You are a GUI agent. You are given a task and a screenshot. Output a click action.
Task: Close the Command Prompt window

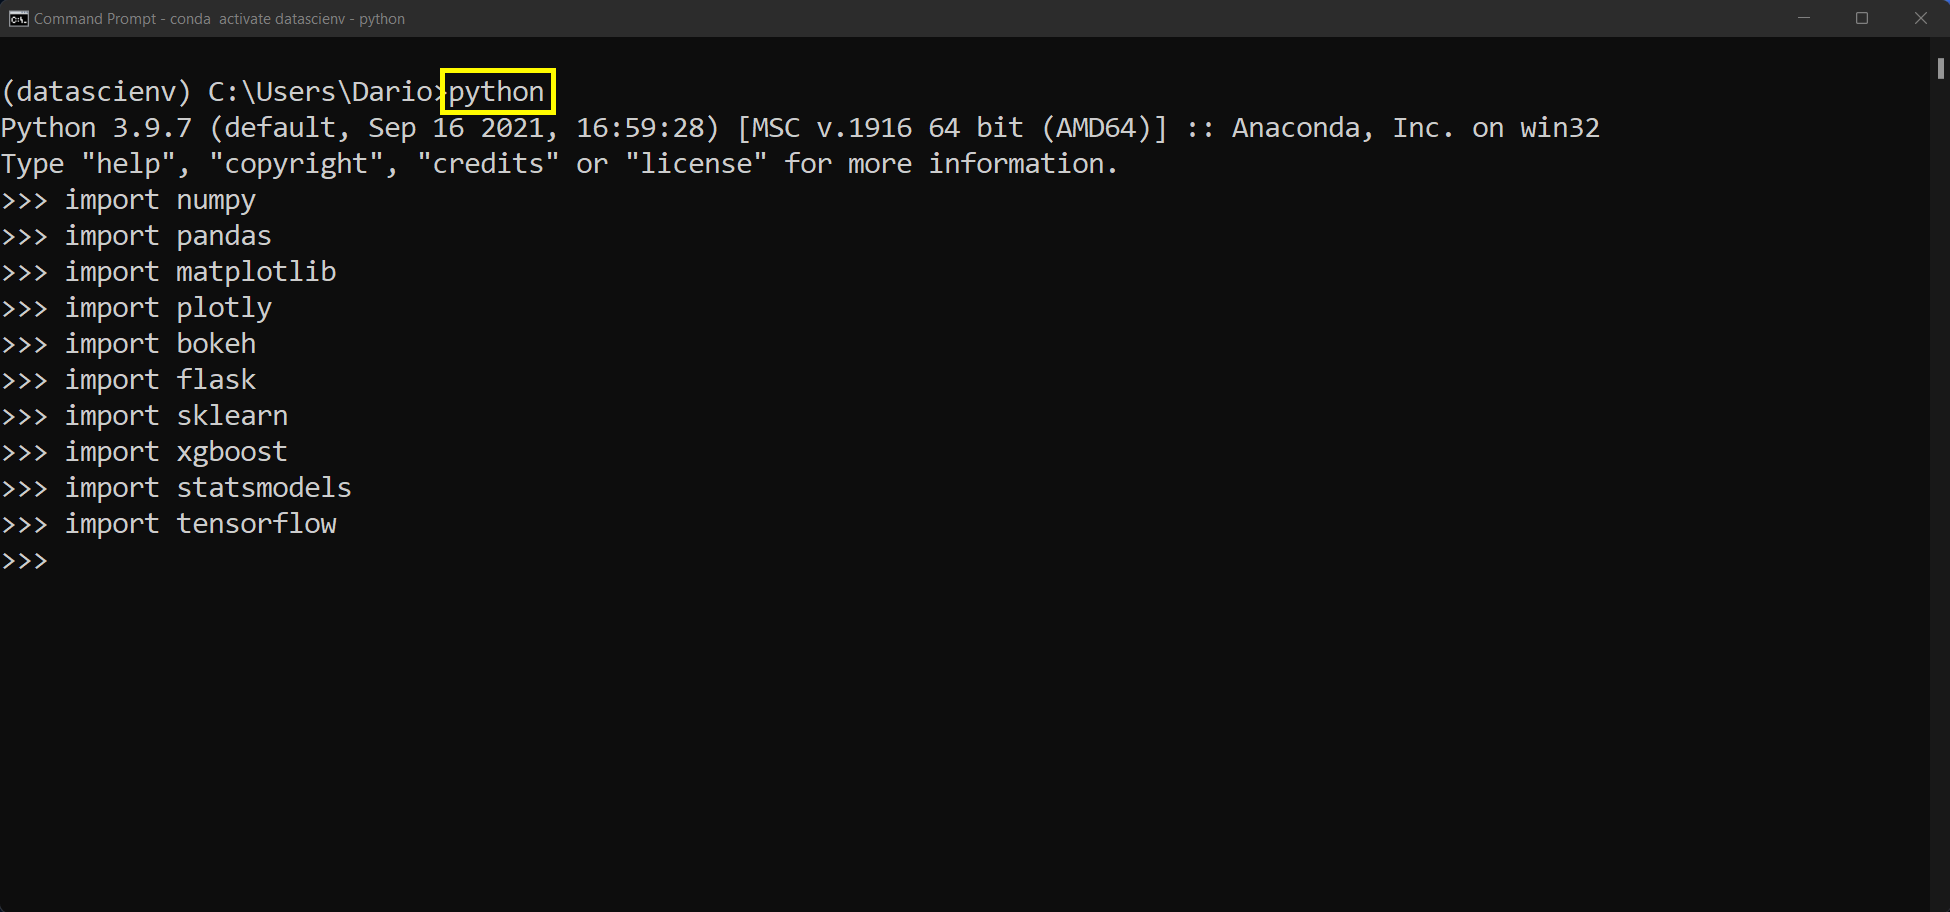tap(1920, 19)
